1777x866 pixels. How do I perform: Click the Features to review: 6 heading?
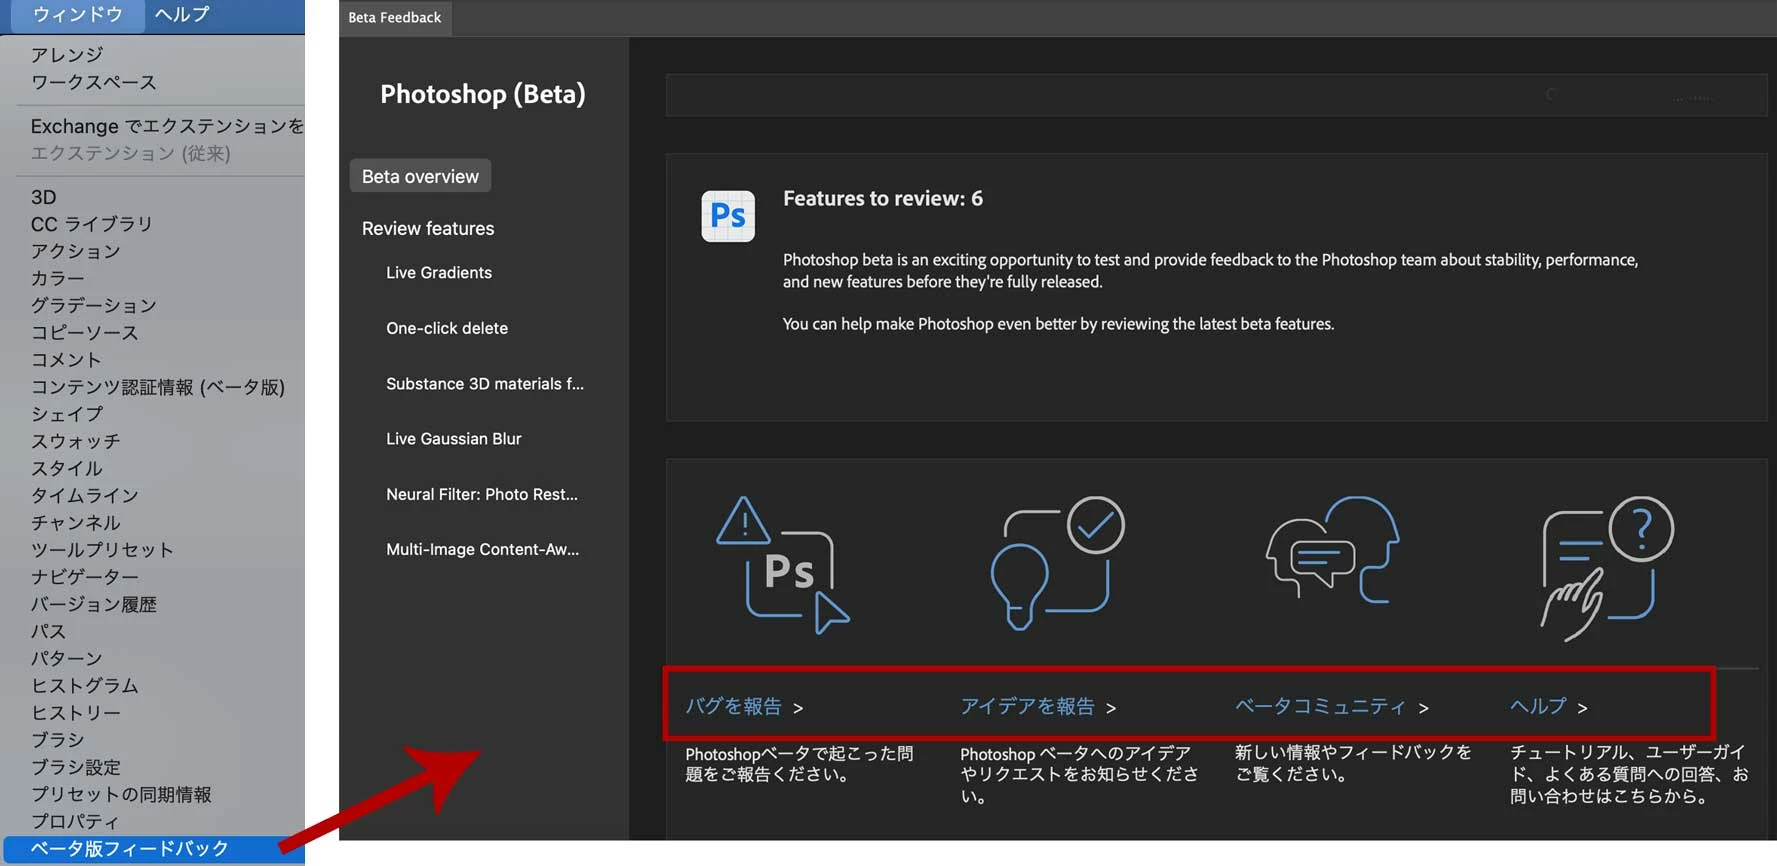pos(883,198)
